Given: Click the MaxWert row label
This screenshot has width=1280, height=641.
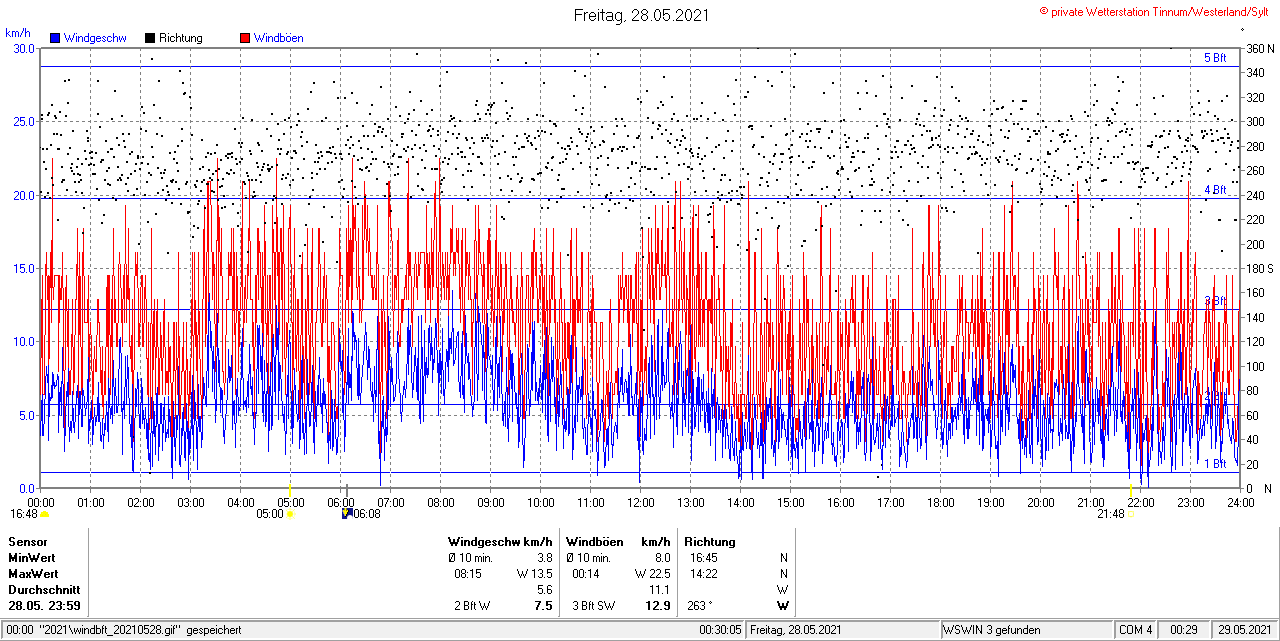Looking at the screenshot, I should point(33,574).
